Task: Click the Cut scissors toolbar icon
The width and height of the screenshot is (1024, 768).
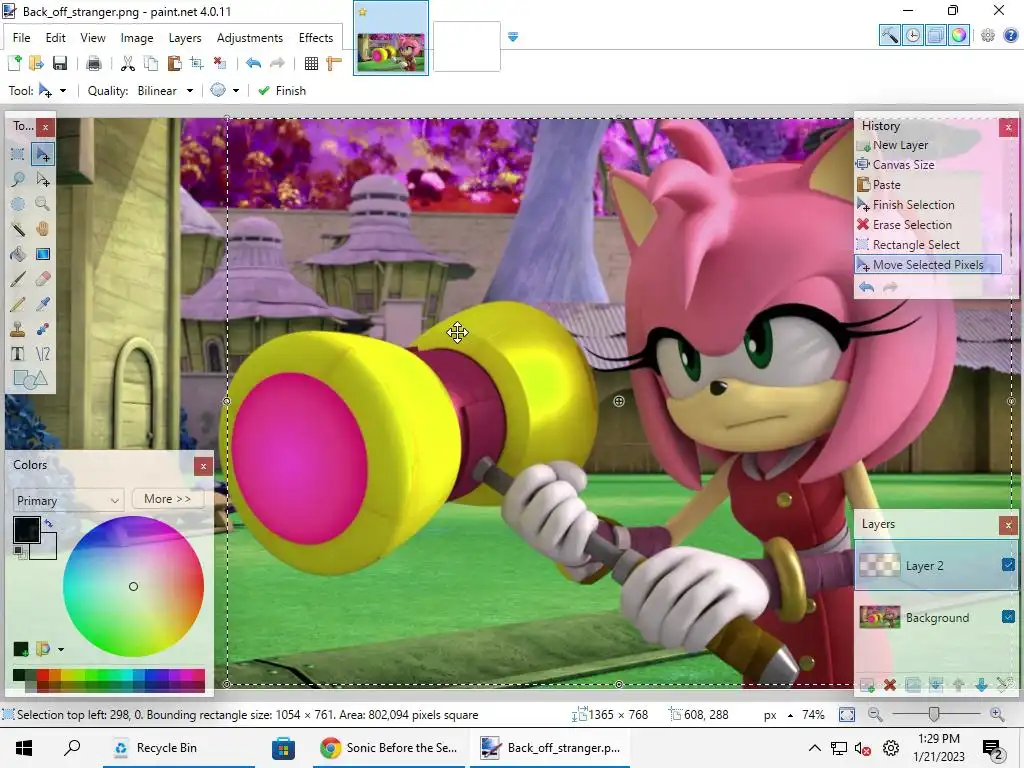Action: tap(128, 63)
